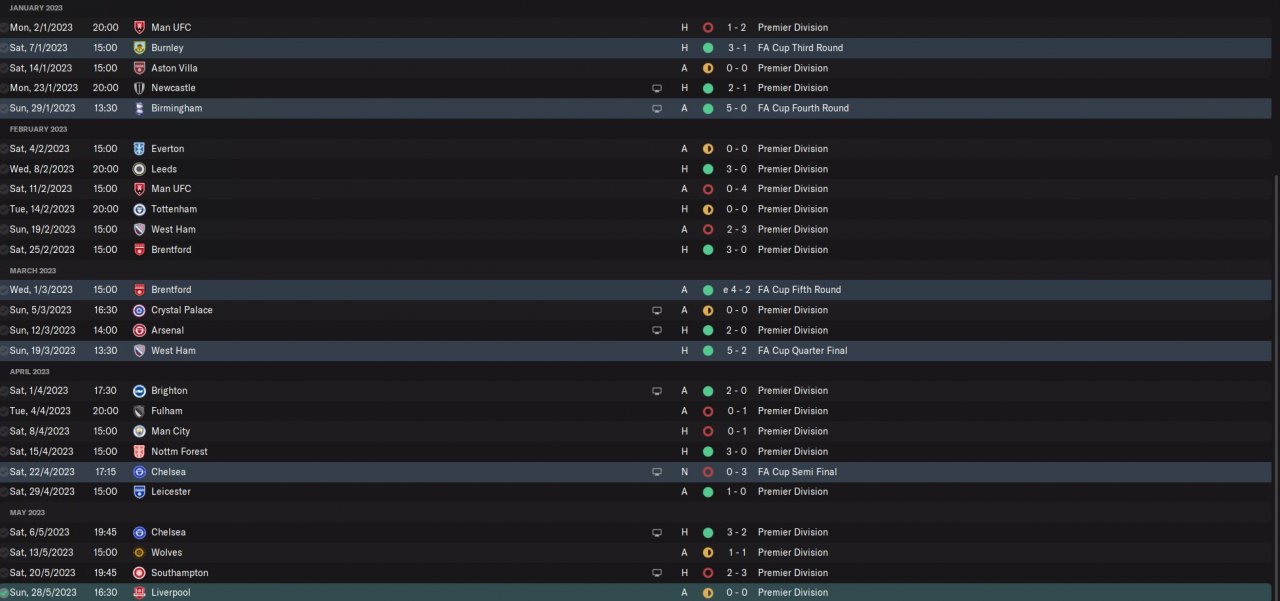Image resolution: width=1280 pixels, height=601 pixels.
Task: Click the TV broadcast icon on Newcastle row
Action: [657, 88]
